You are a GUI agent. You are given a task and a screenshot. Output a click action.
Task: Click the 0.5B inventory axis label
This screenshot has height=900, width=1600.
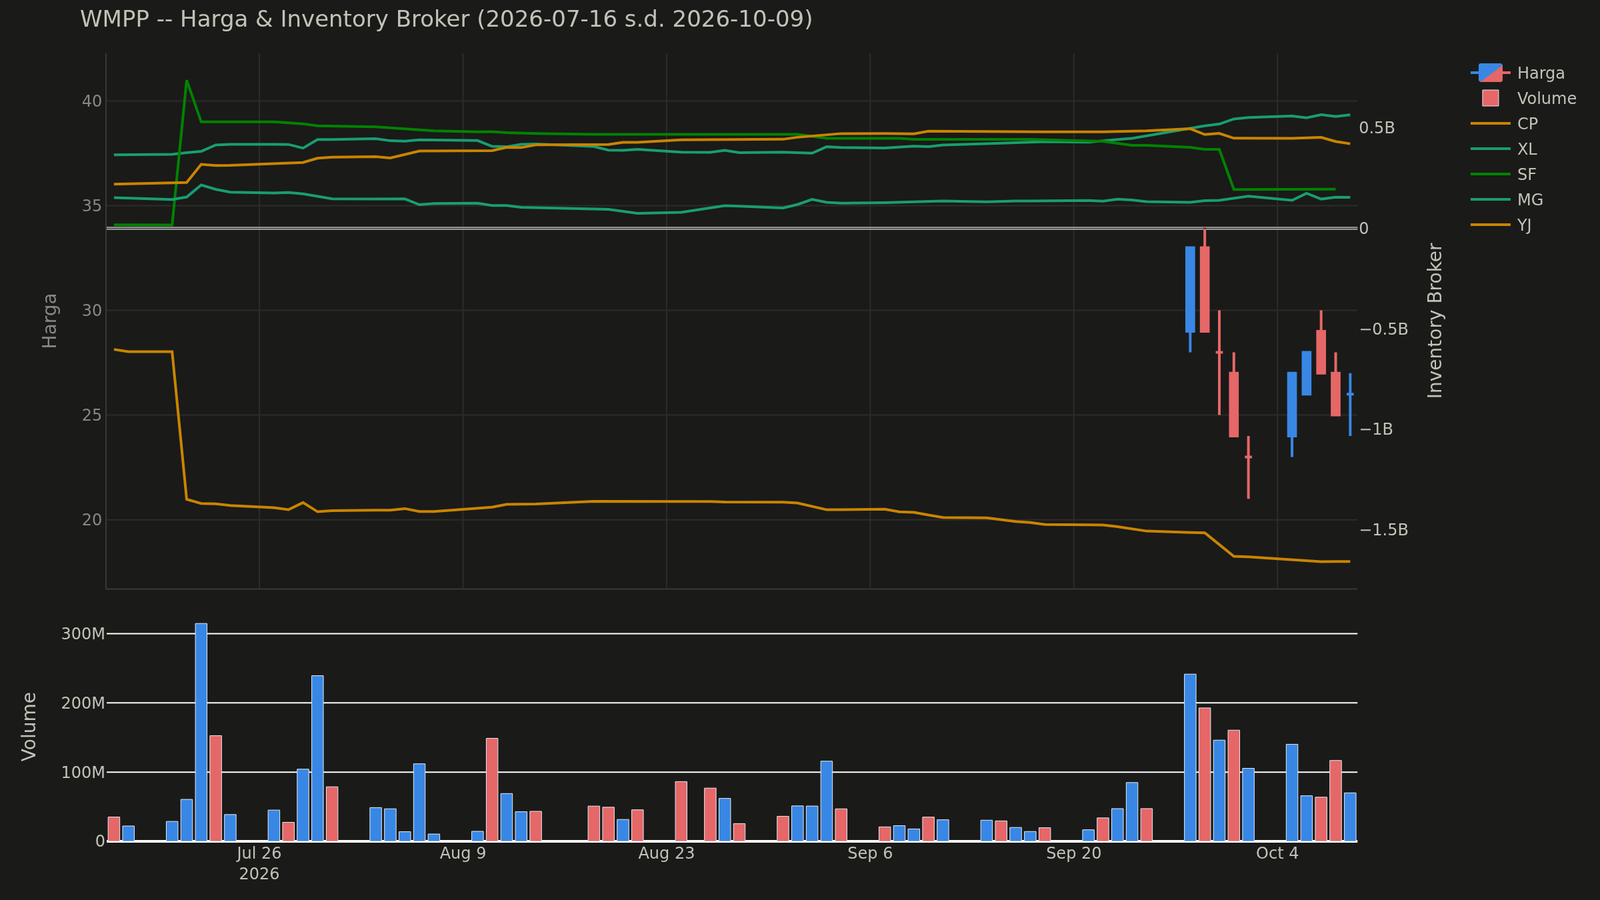tap(1377, 128)
